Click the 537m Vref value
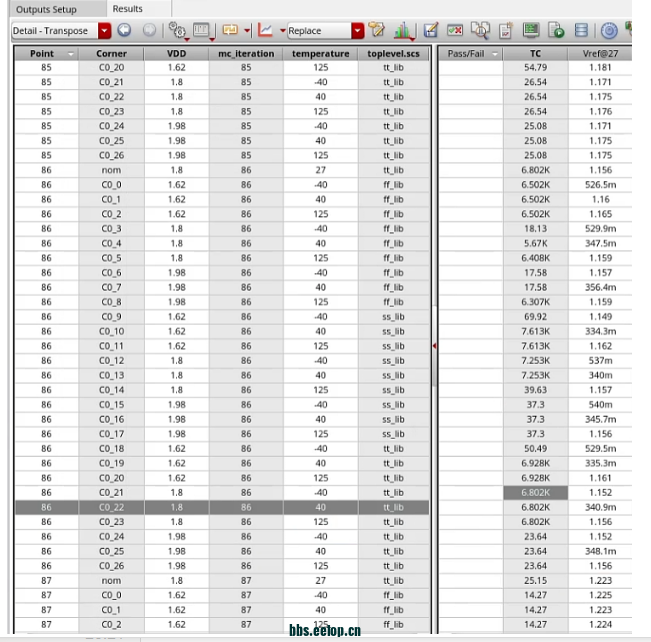The width and height of the screenshot is (651, 642). click(x=600, y=360)
